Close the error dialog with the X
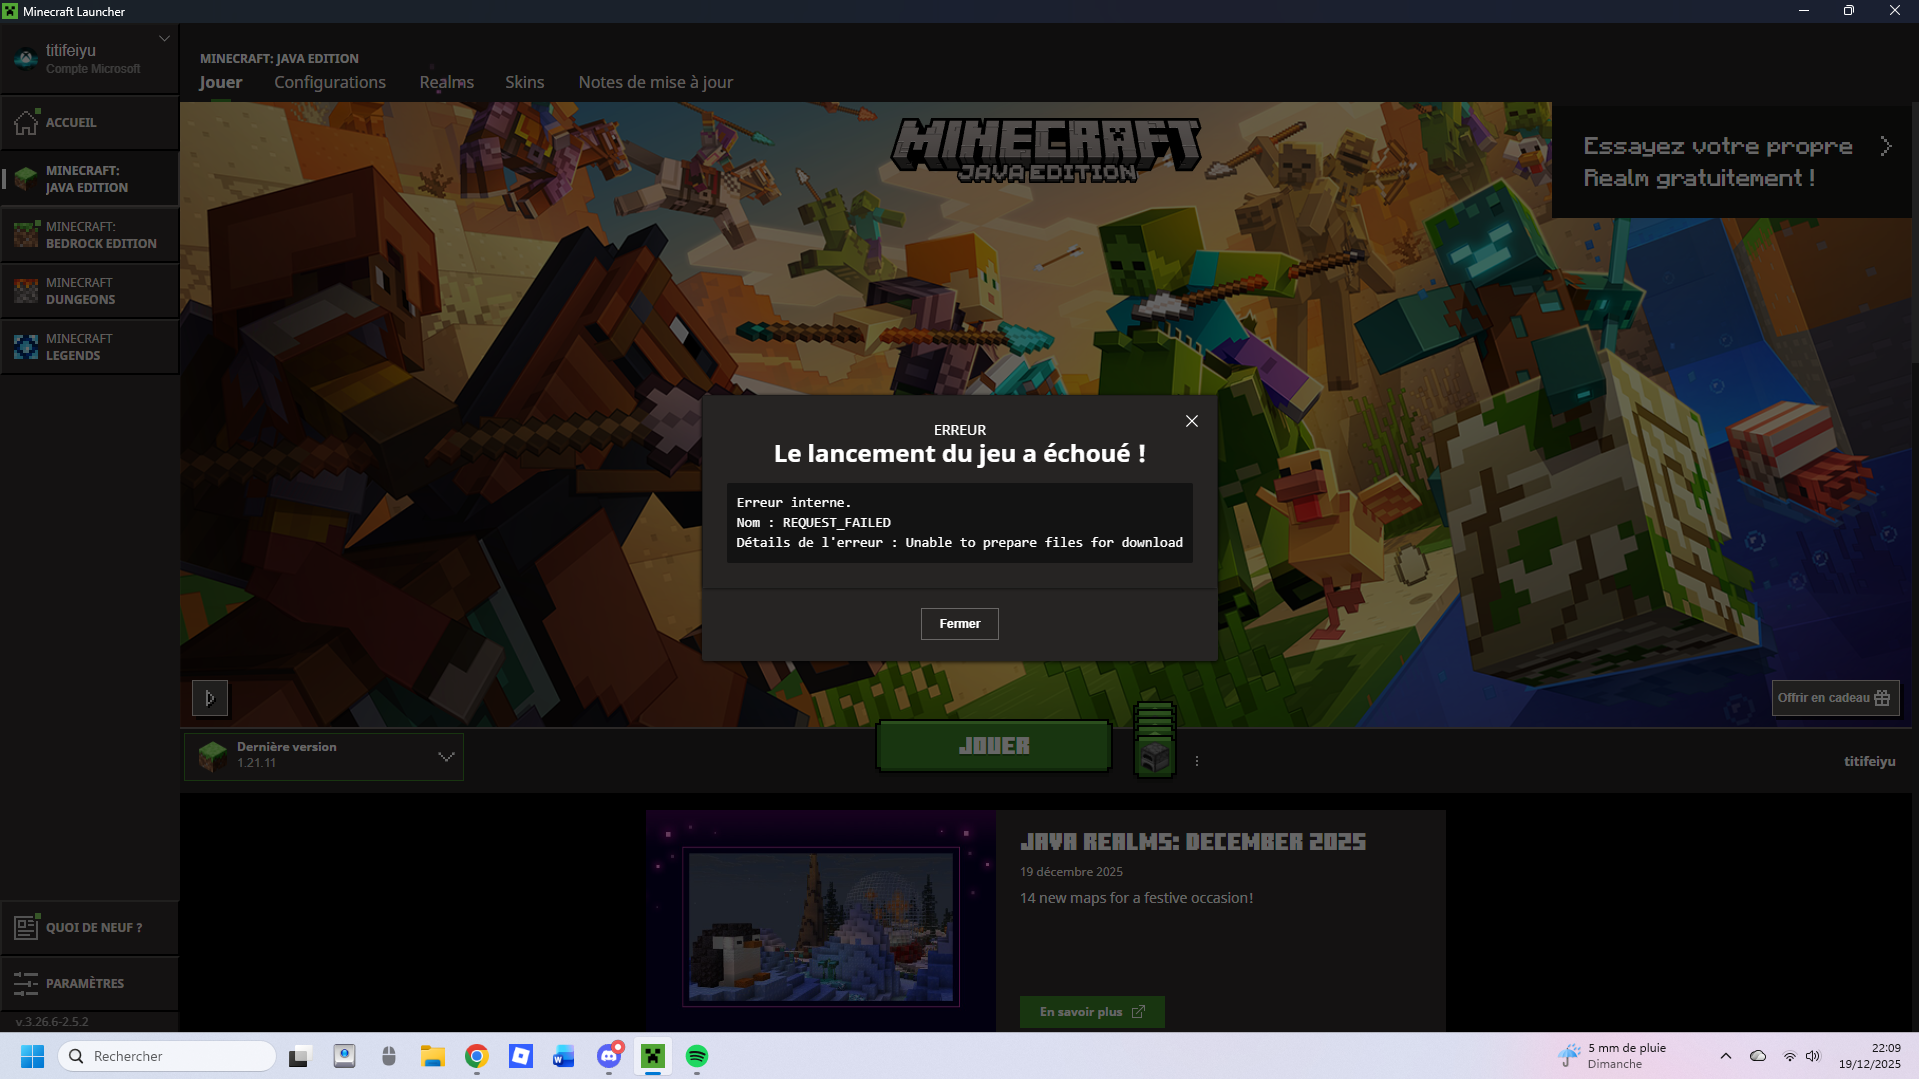Viewport: 1919px width, 1079px height. 1191,421
